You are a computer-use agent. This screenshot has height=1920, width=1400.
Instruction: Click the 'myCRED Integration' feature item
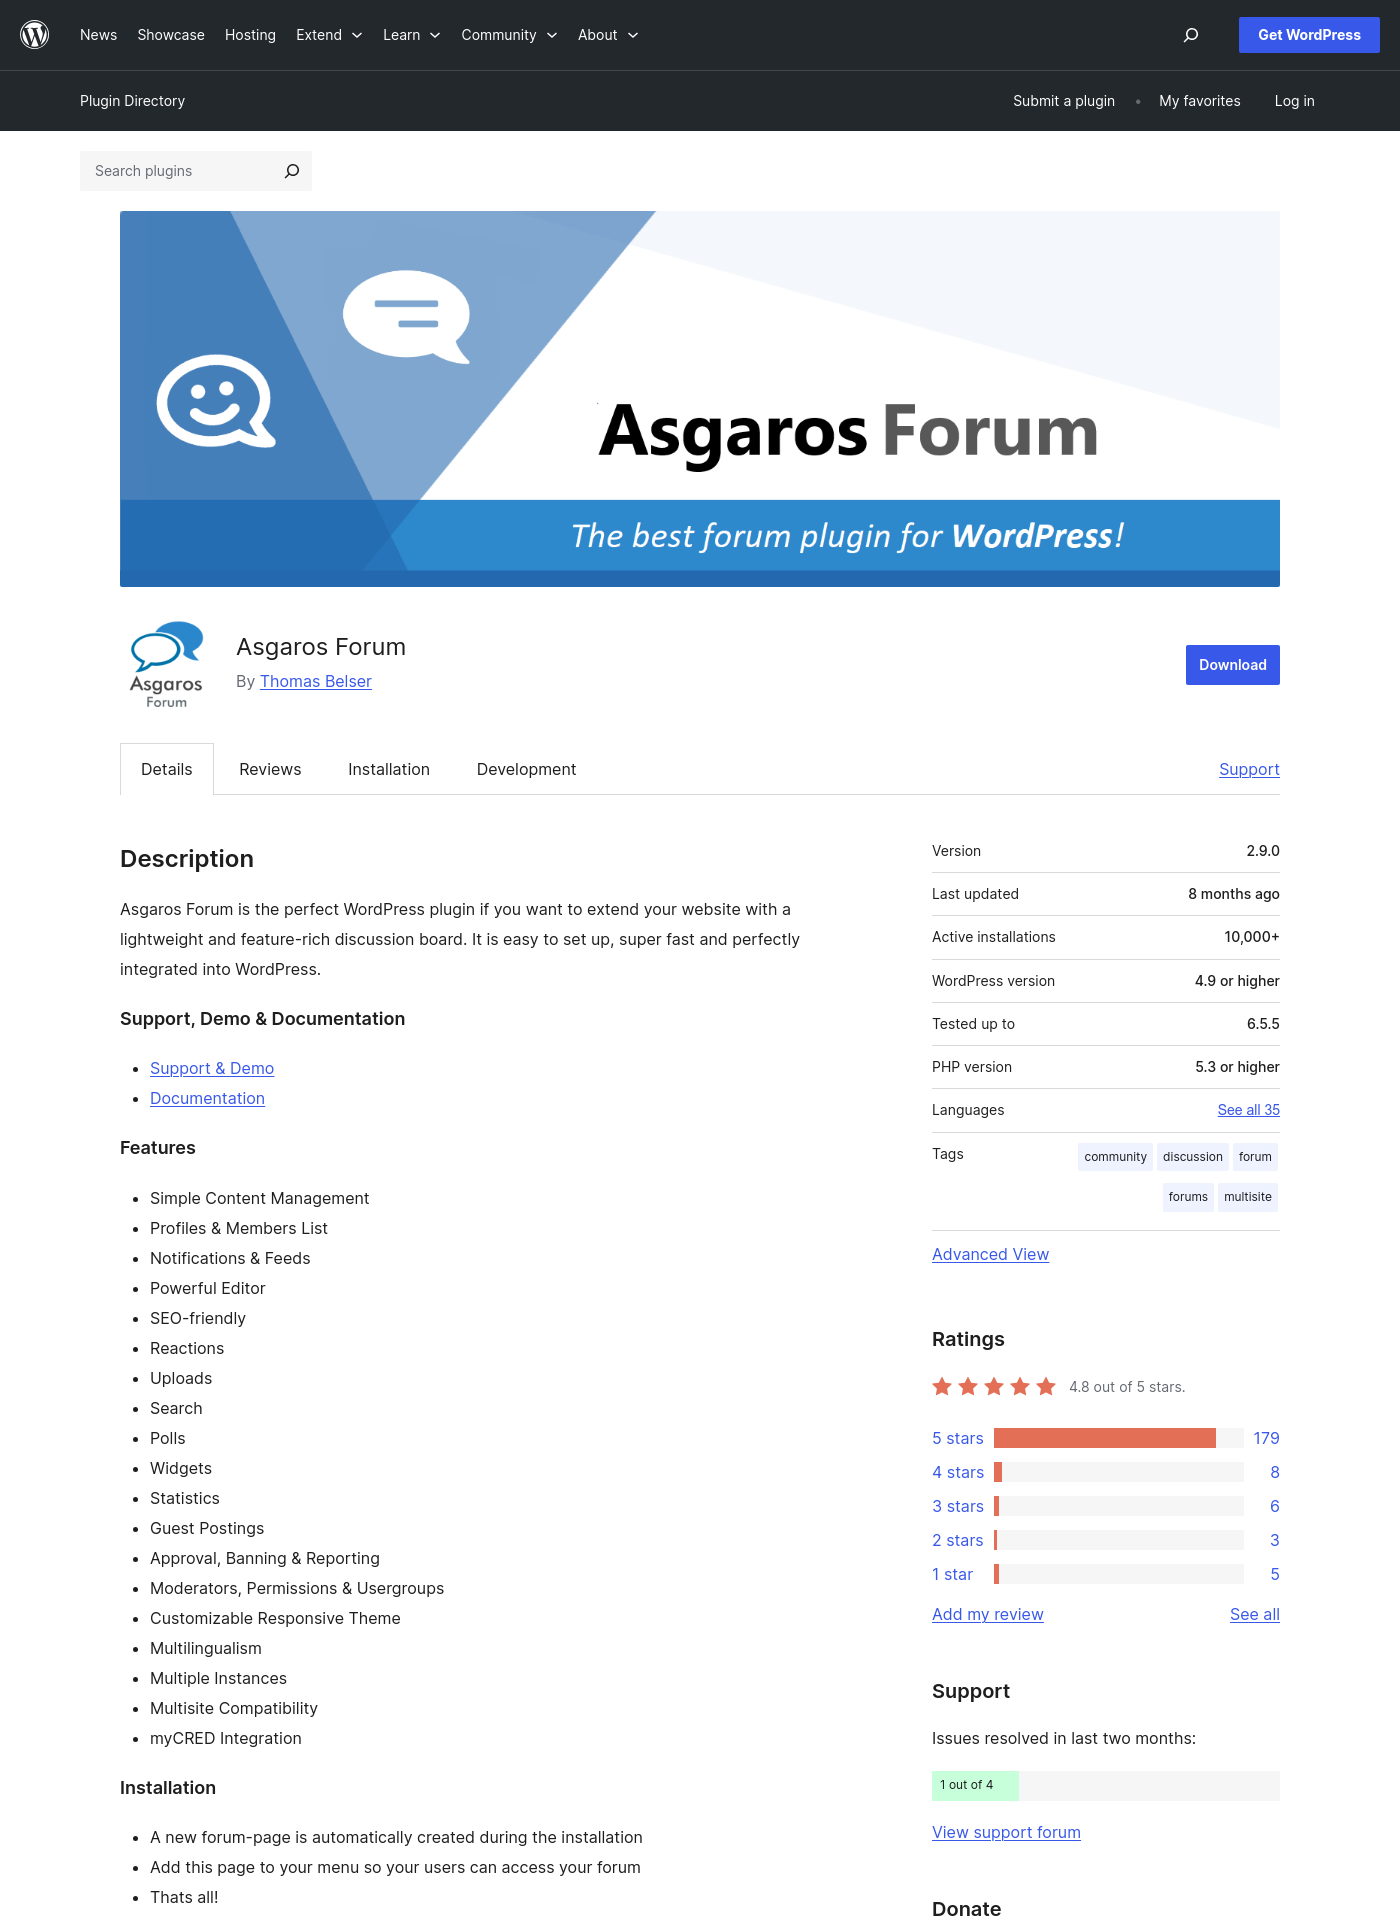pos(226,1738)
